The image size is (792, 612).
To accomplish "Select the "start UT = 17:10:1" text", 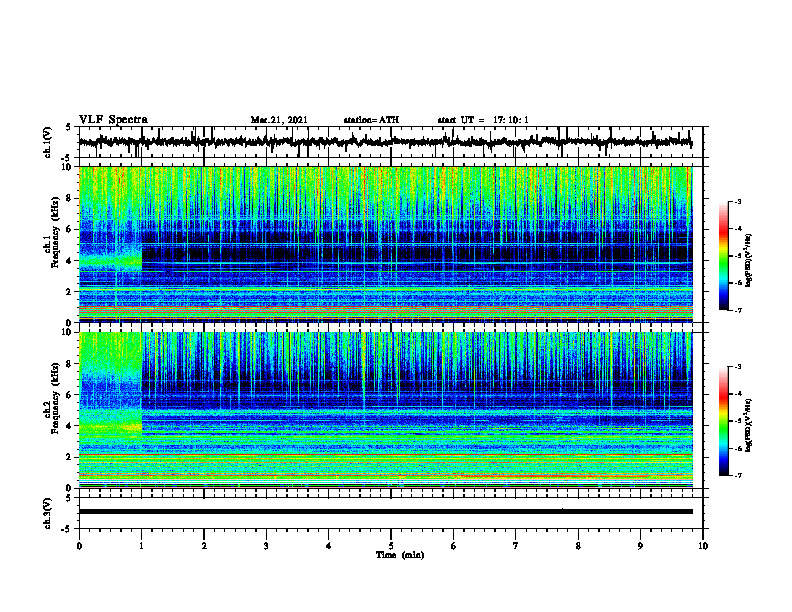I will [x=483, y=120].
